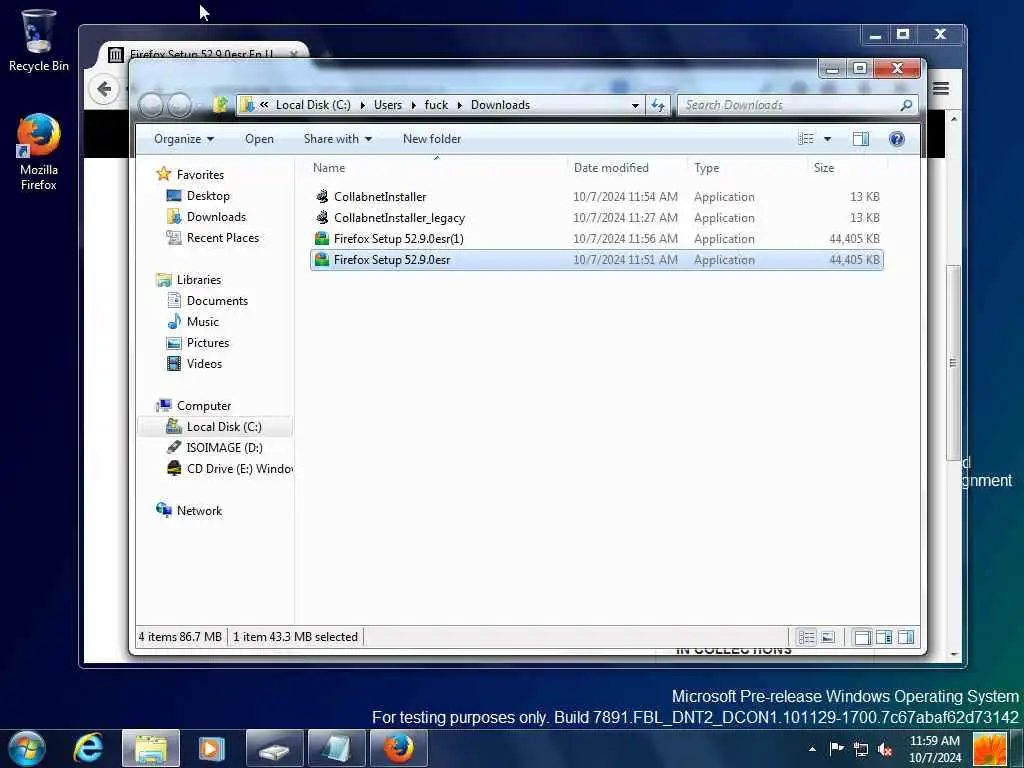Click the Explorer back navigation button
The width and height of the screenshot is (1024, 768).
coord(152,104)
